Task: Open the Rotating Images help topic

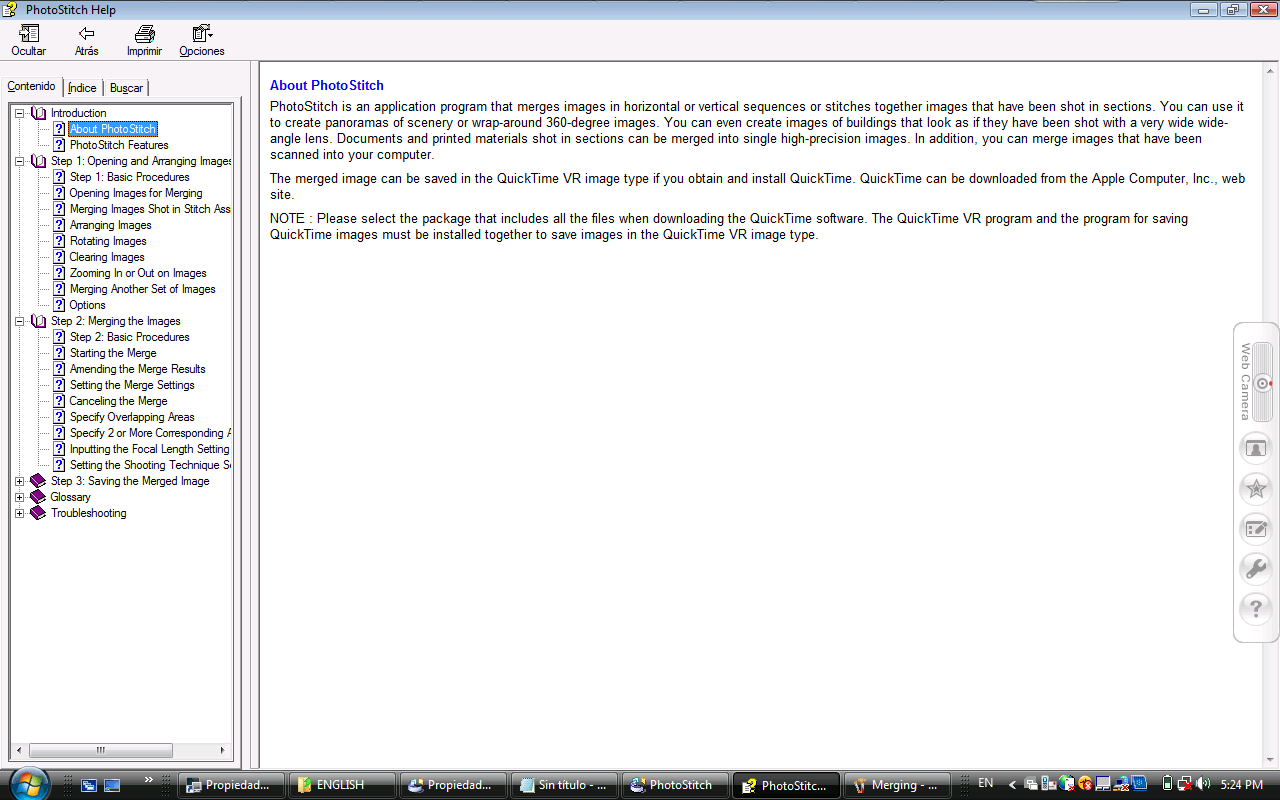Action: (108, 241)
